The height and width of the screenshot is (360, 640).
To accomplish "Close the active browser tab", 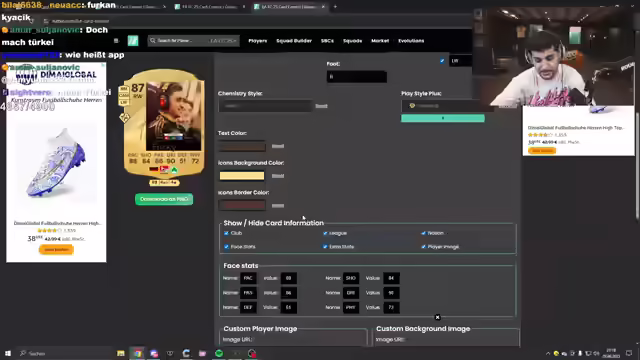I will pyautogui.click(x=323, y=7).
